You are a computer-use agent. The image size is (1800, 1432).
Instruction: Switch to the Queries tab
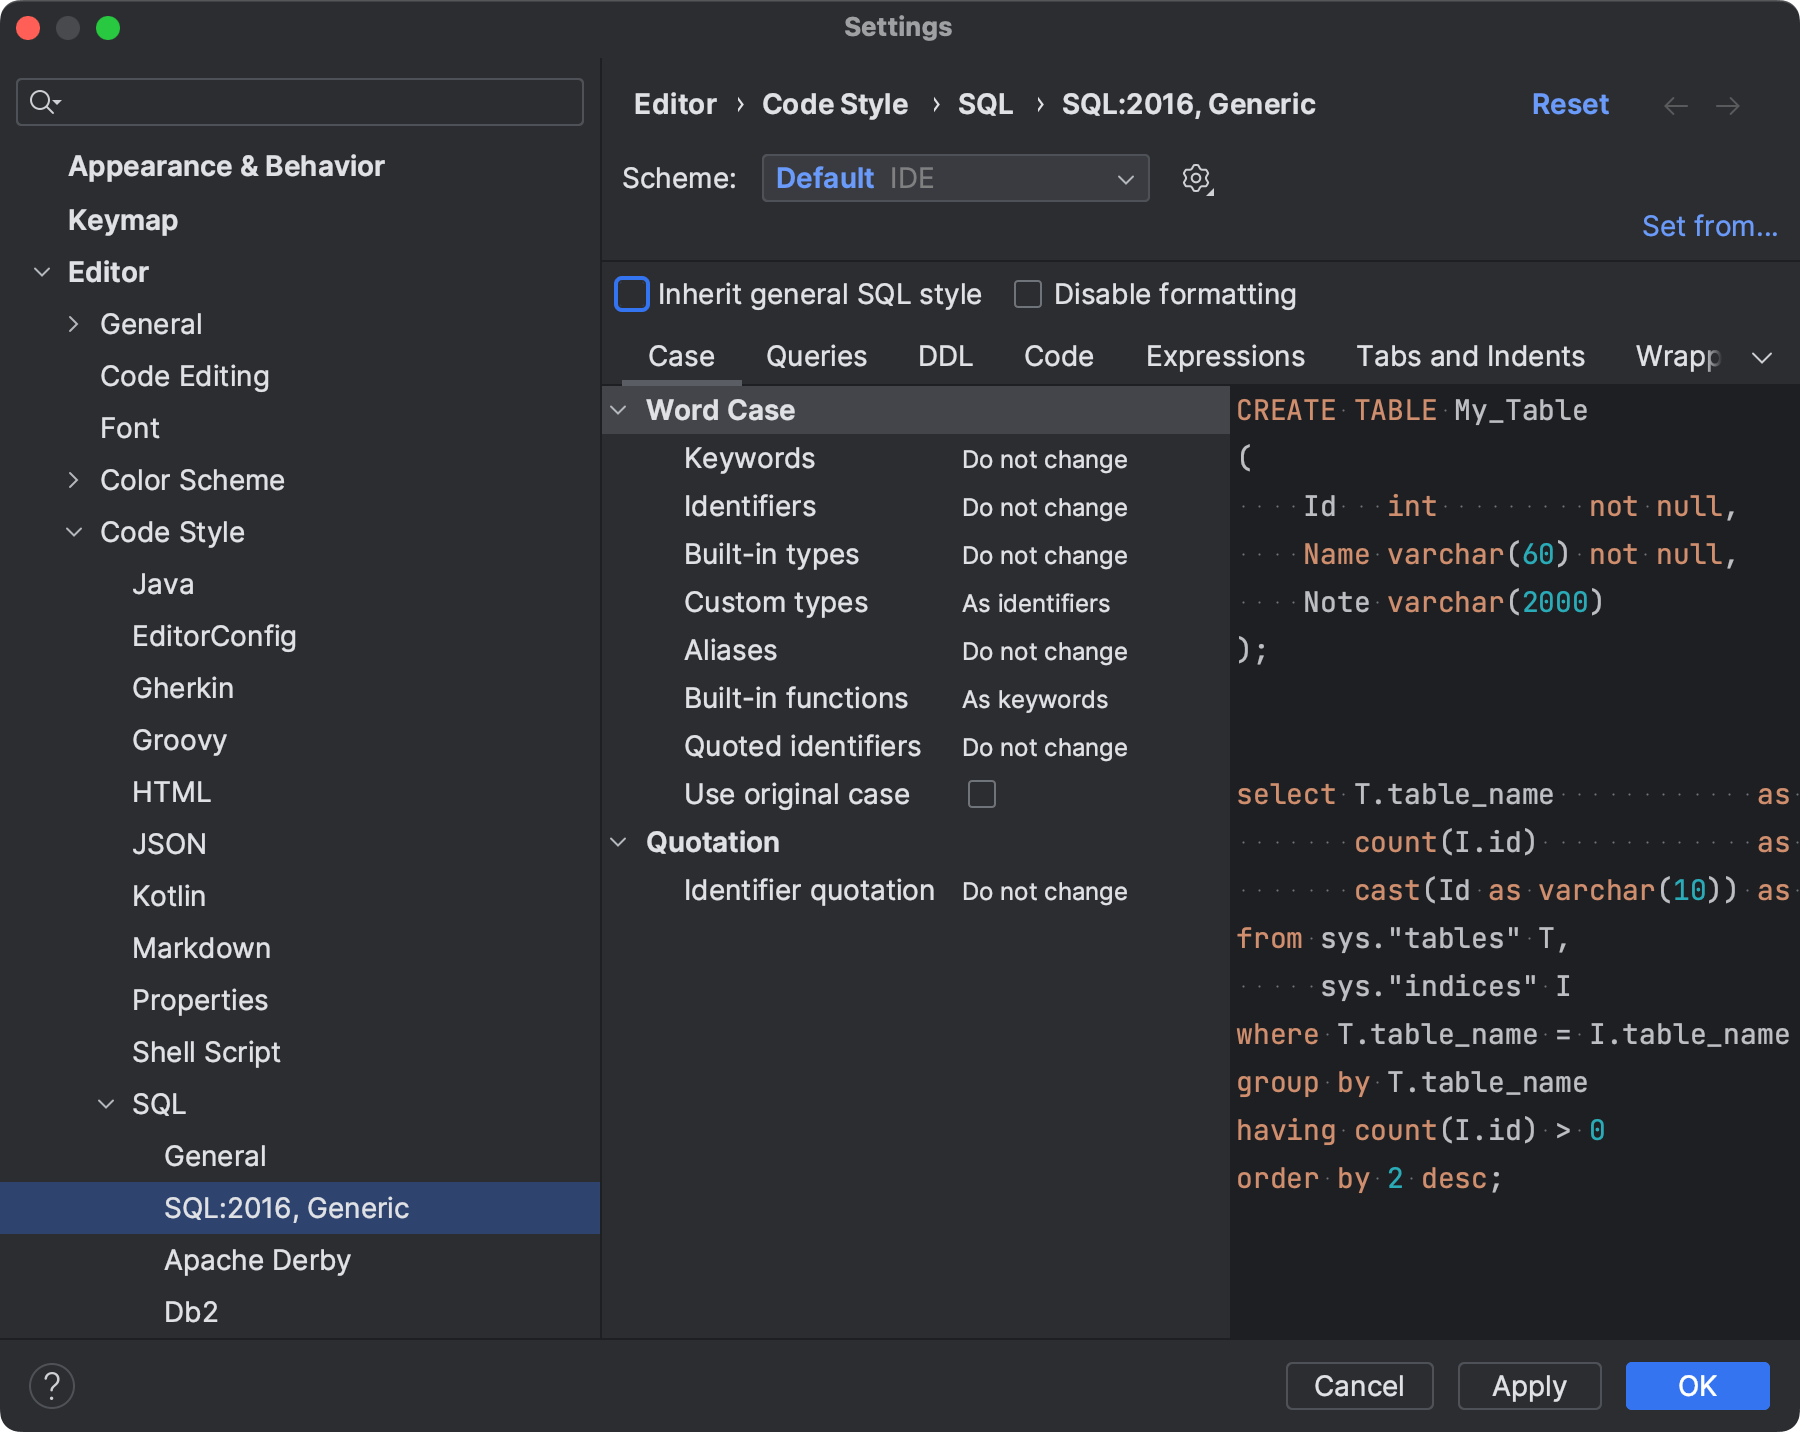815,356
